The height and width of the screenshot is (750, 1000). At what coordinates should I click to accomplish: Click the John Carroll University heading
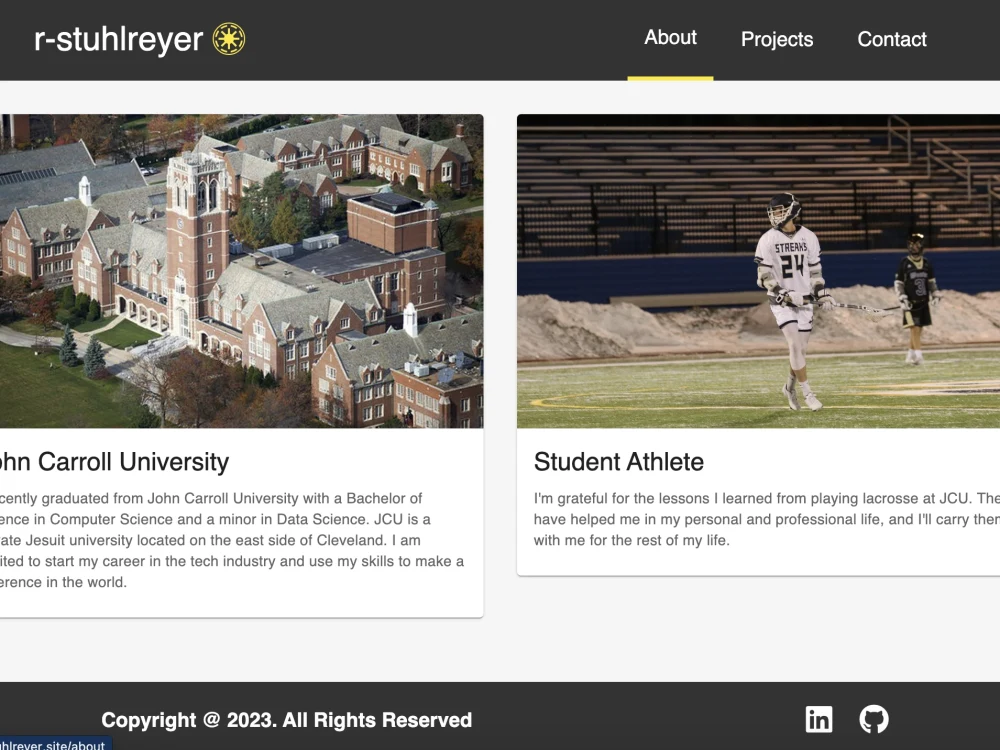[x=114, y=462]
